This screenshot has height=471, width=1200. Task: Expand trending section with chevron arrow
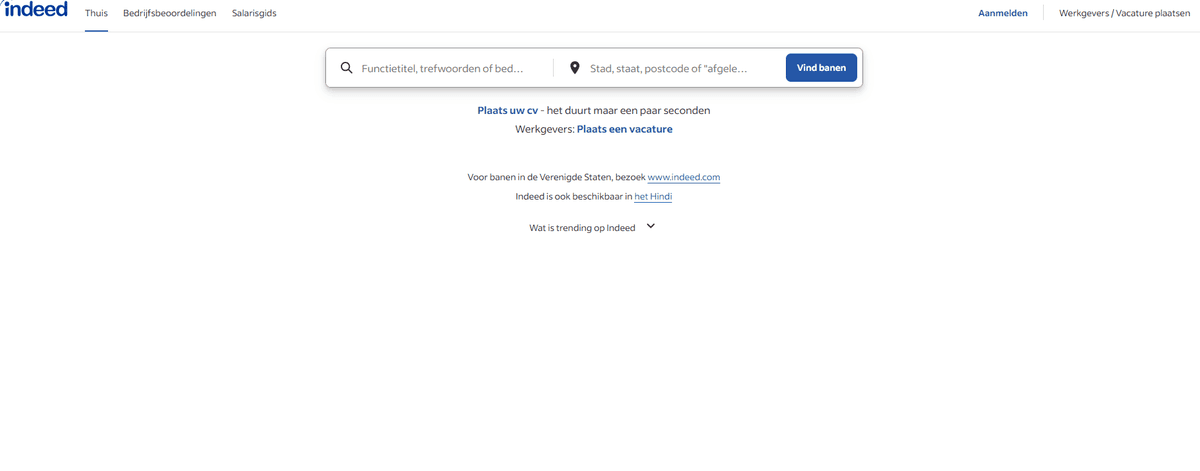click(x=651, y=226)
